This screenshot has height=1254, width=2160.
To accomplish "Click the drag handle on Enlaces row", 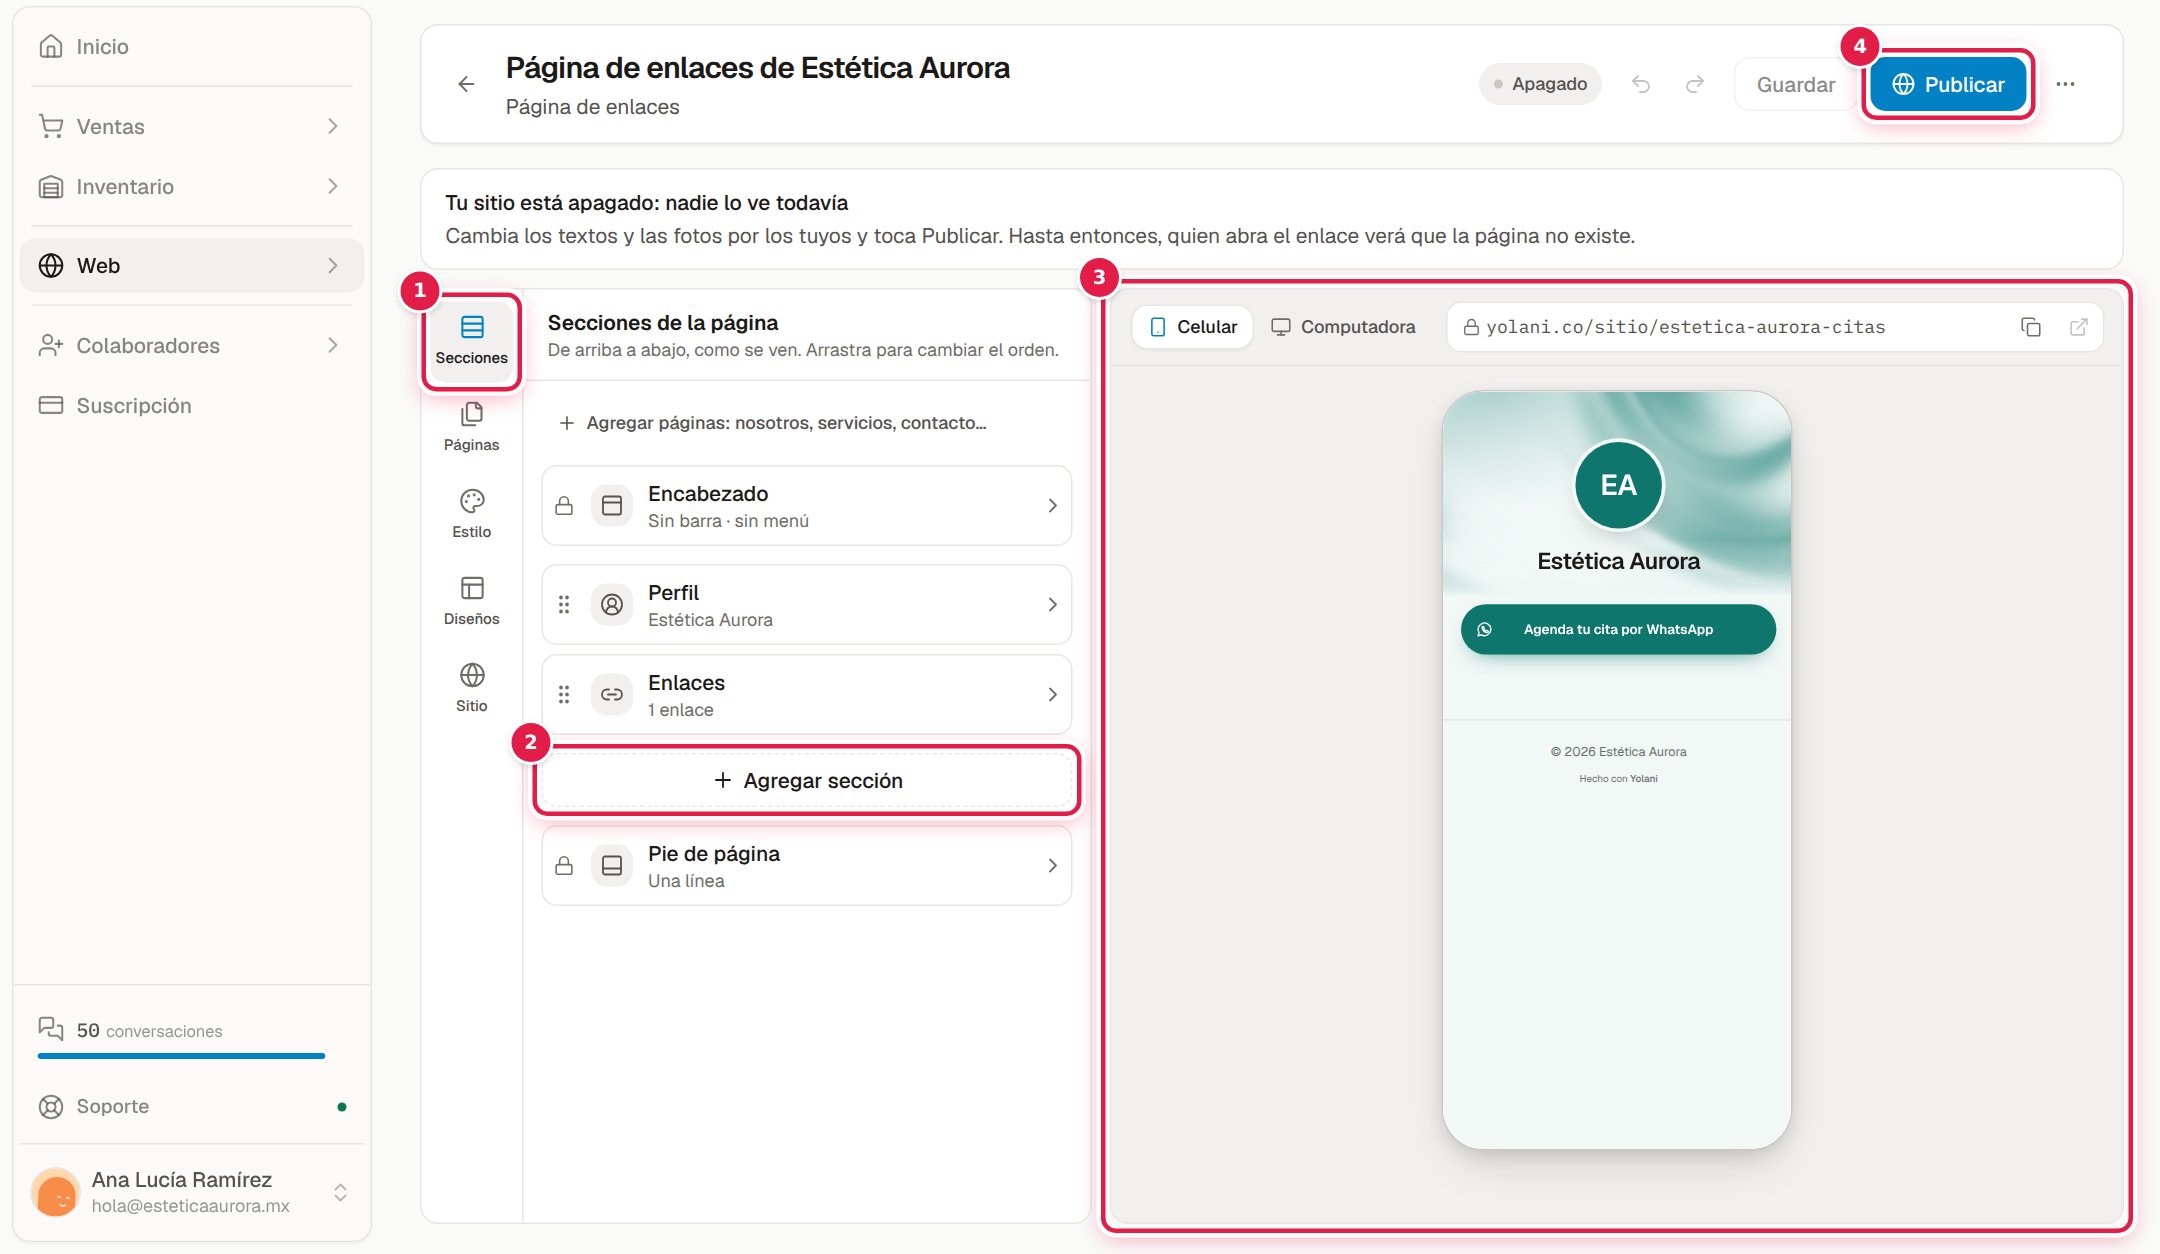I will 564,694.
